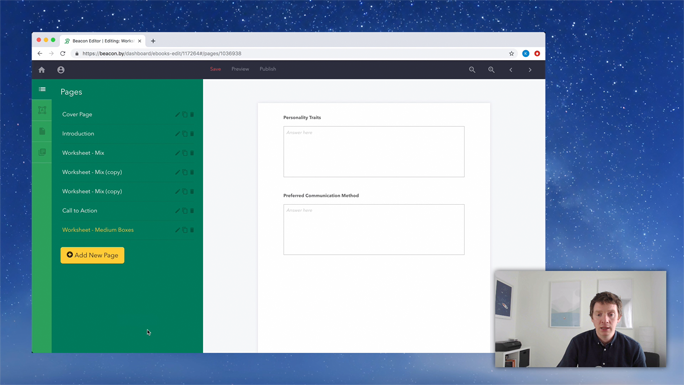Delete Worksheet - Medium Boxes page
The width and height of the screenshot is (684, 385).
(192, 230)
